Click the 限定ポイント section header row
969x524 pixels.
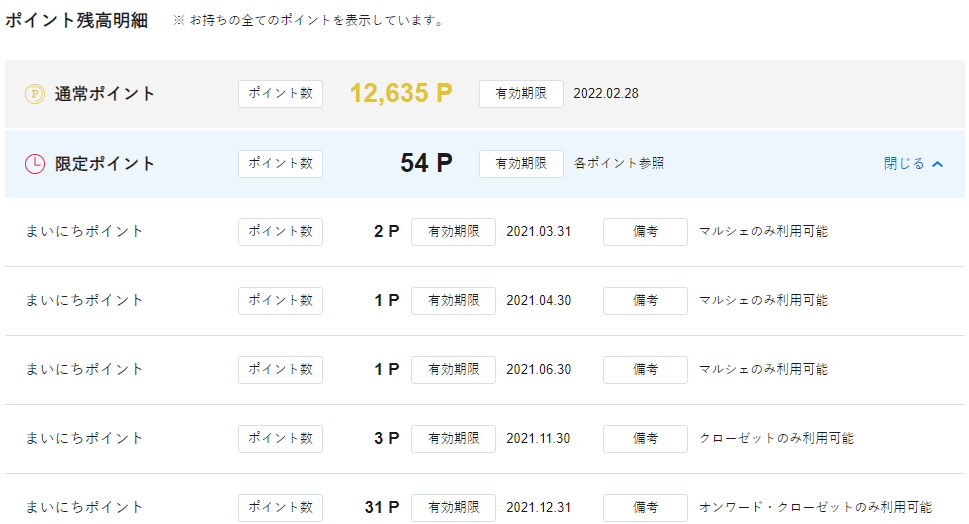pos(484,164)
